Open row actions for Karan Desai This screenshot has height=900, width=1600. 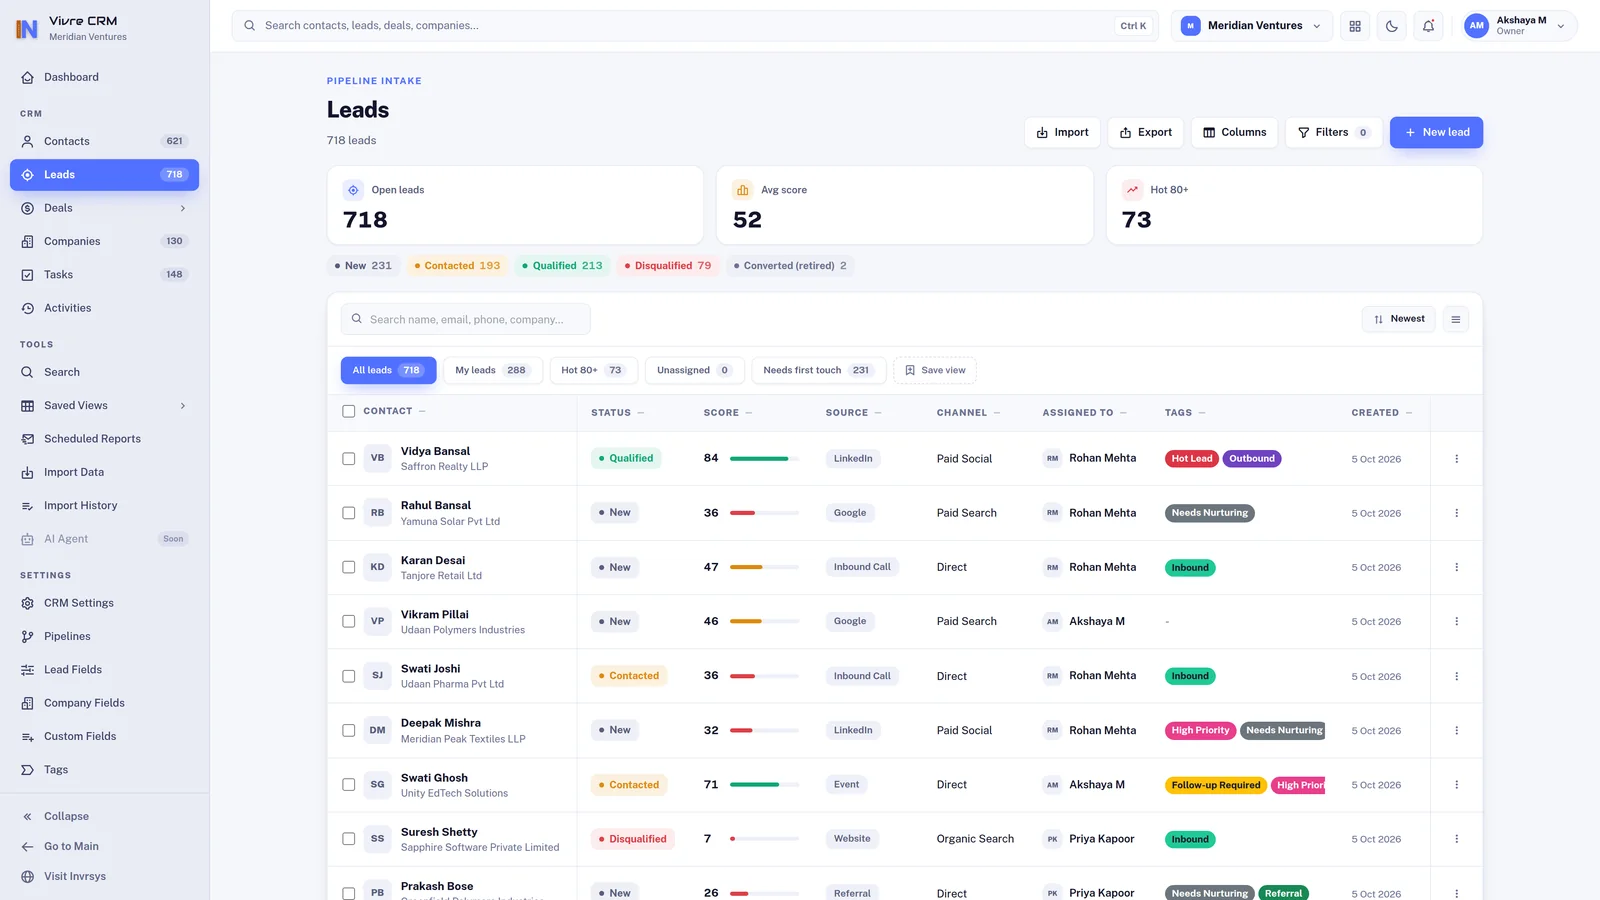click(x=1456, y=567)
